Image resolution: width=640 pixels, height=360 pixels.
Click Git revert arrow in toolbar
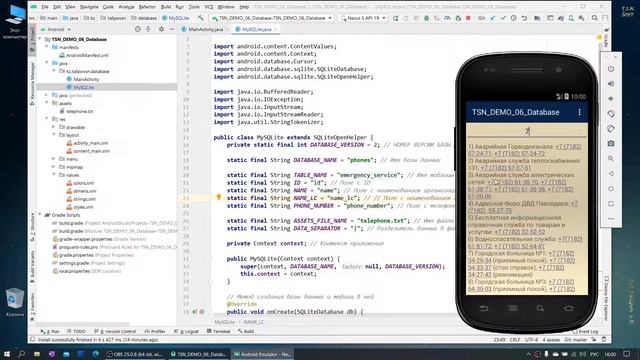524,18
